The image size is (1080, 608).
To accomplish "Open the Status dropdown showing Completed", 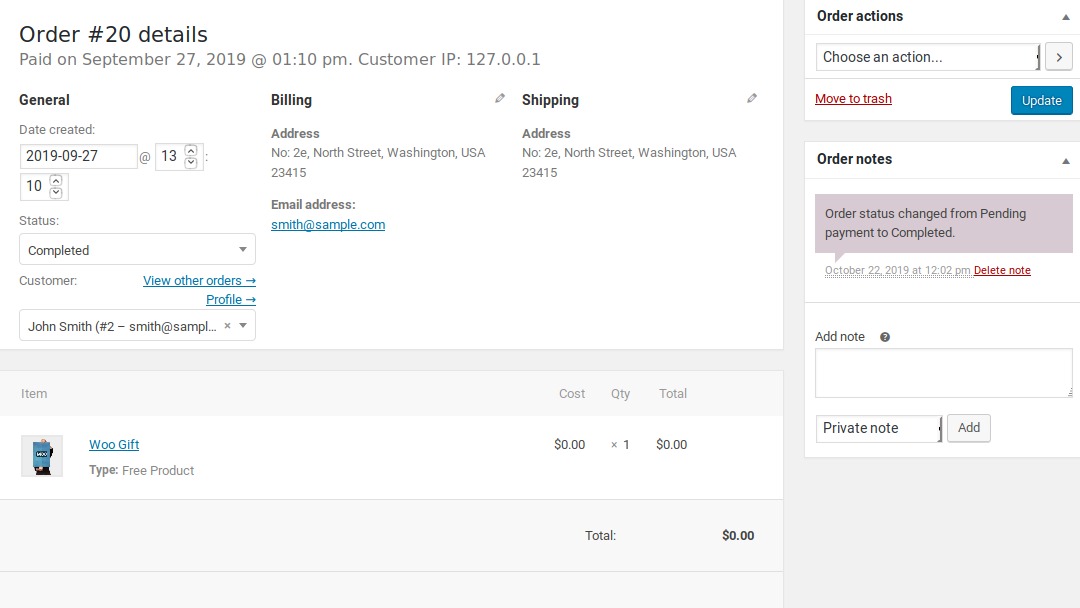I will [x=137, y=250].
